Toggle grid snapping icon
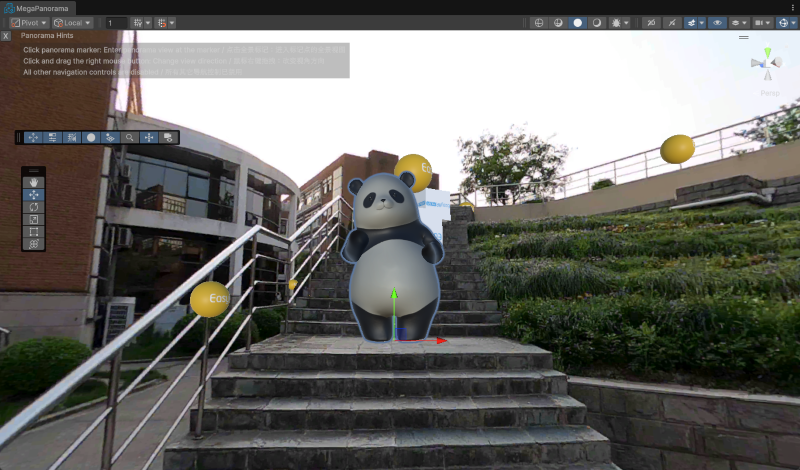800x470 pixels. coord(138,23)
